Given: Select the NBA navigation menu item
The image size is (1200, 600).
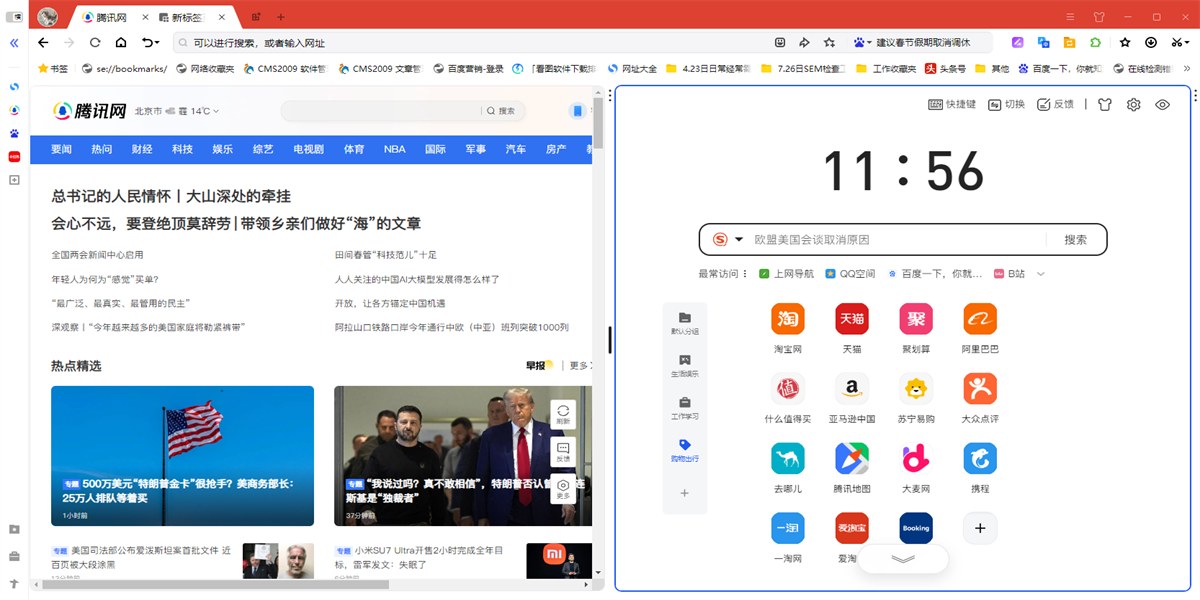Looking at the screenshot, I should pos(395,149).
